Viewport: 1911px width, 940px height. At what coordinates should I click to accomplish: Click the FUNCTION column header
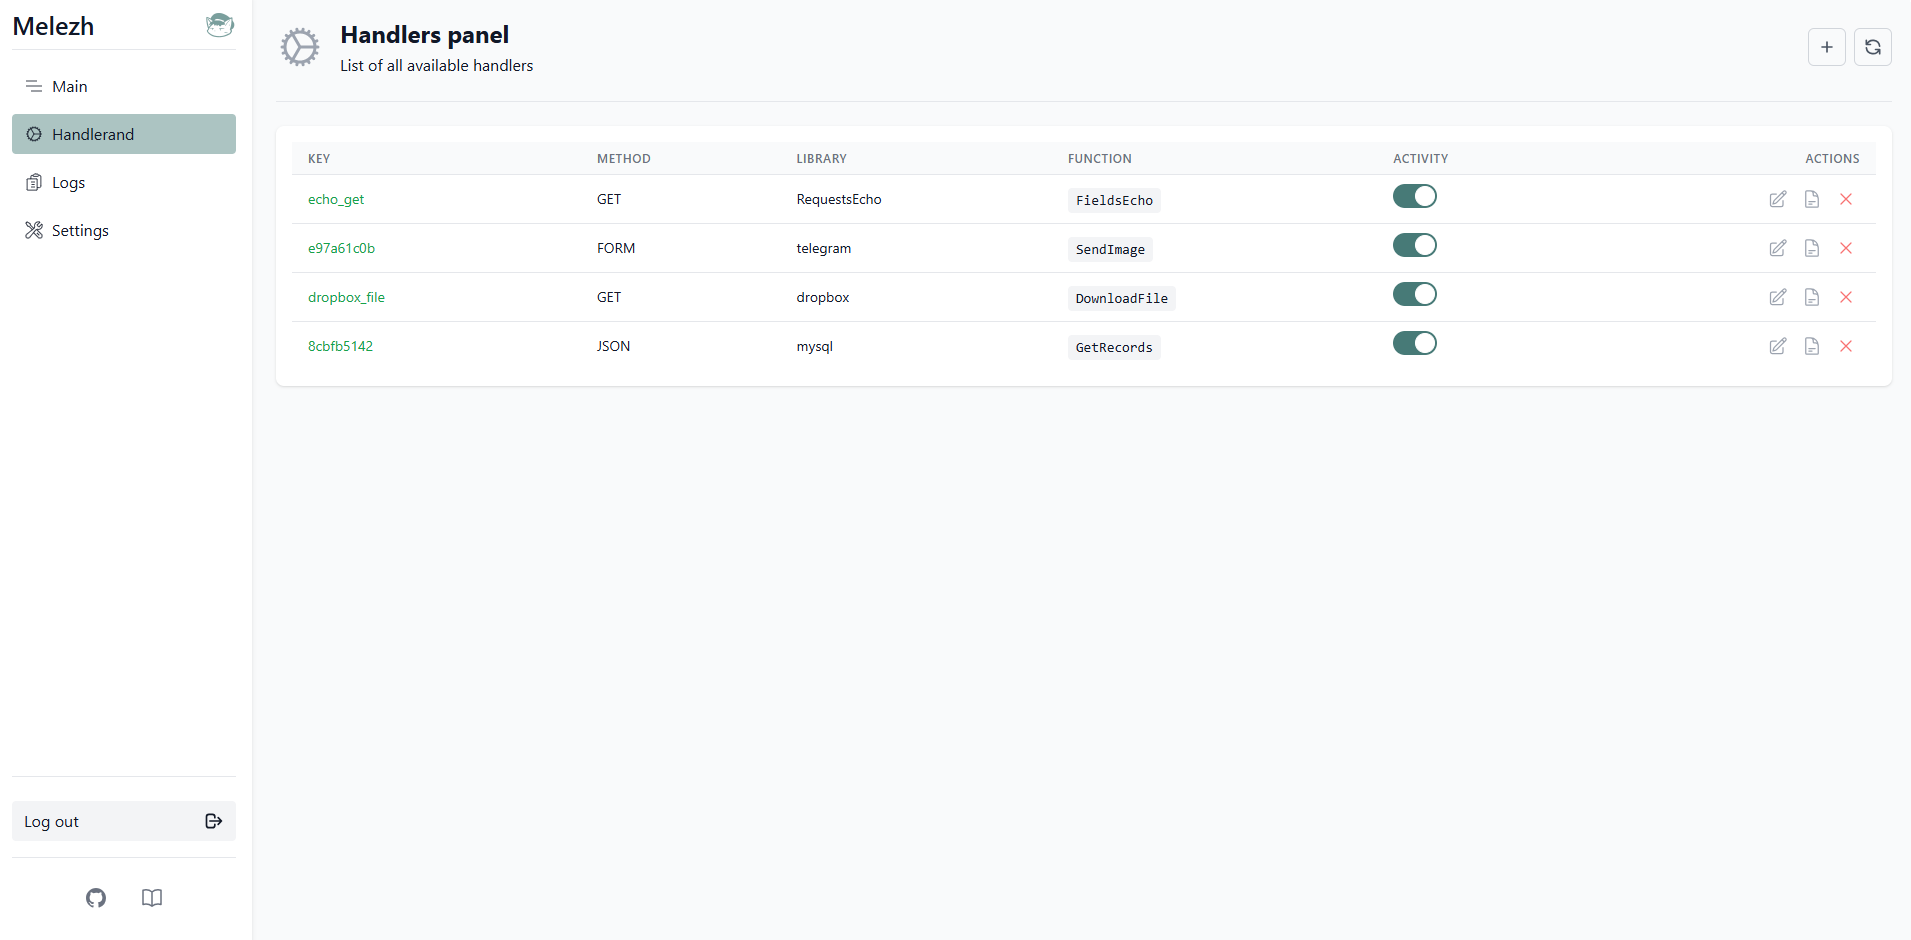(x=1100, y=159)
